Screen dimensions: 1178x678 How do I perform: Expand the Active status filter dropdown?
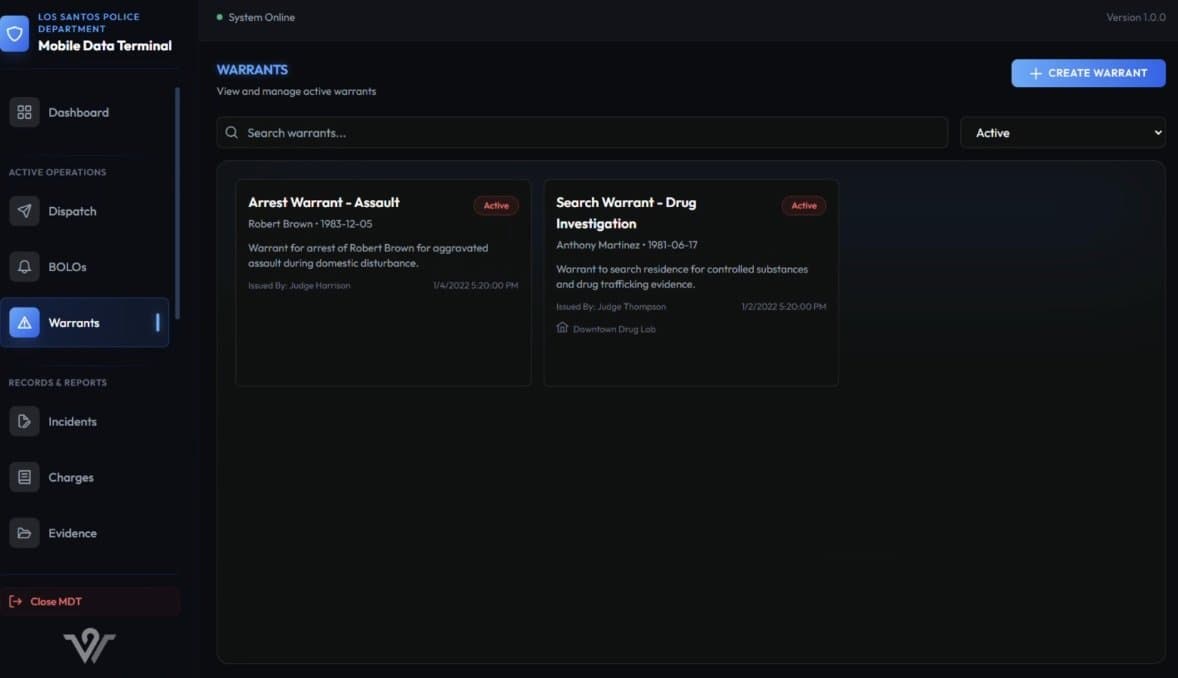click(1062, 133)
